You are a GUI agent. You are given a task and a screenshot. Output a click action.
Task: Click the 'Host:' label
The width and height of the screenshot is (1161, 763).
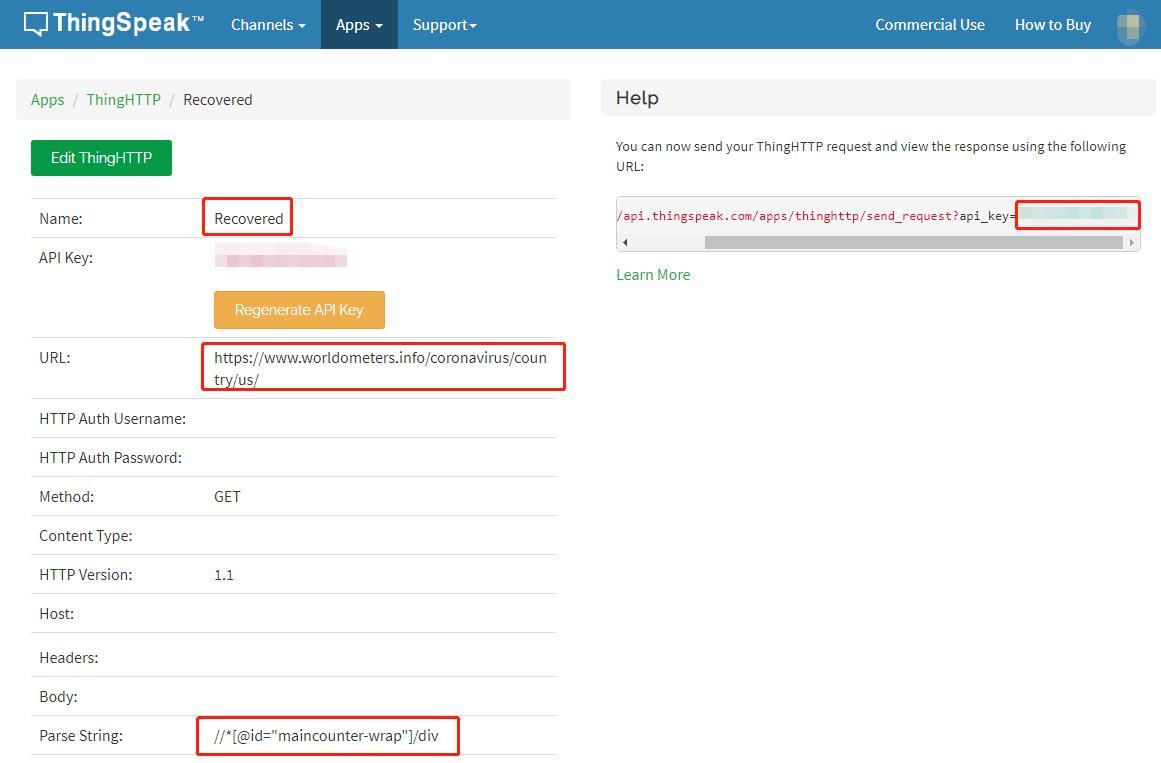(x=56, y=613)
